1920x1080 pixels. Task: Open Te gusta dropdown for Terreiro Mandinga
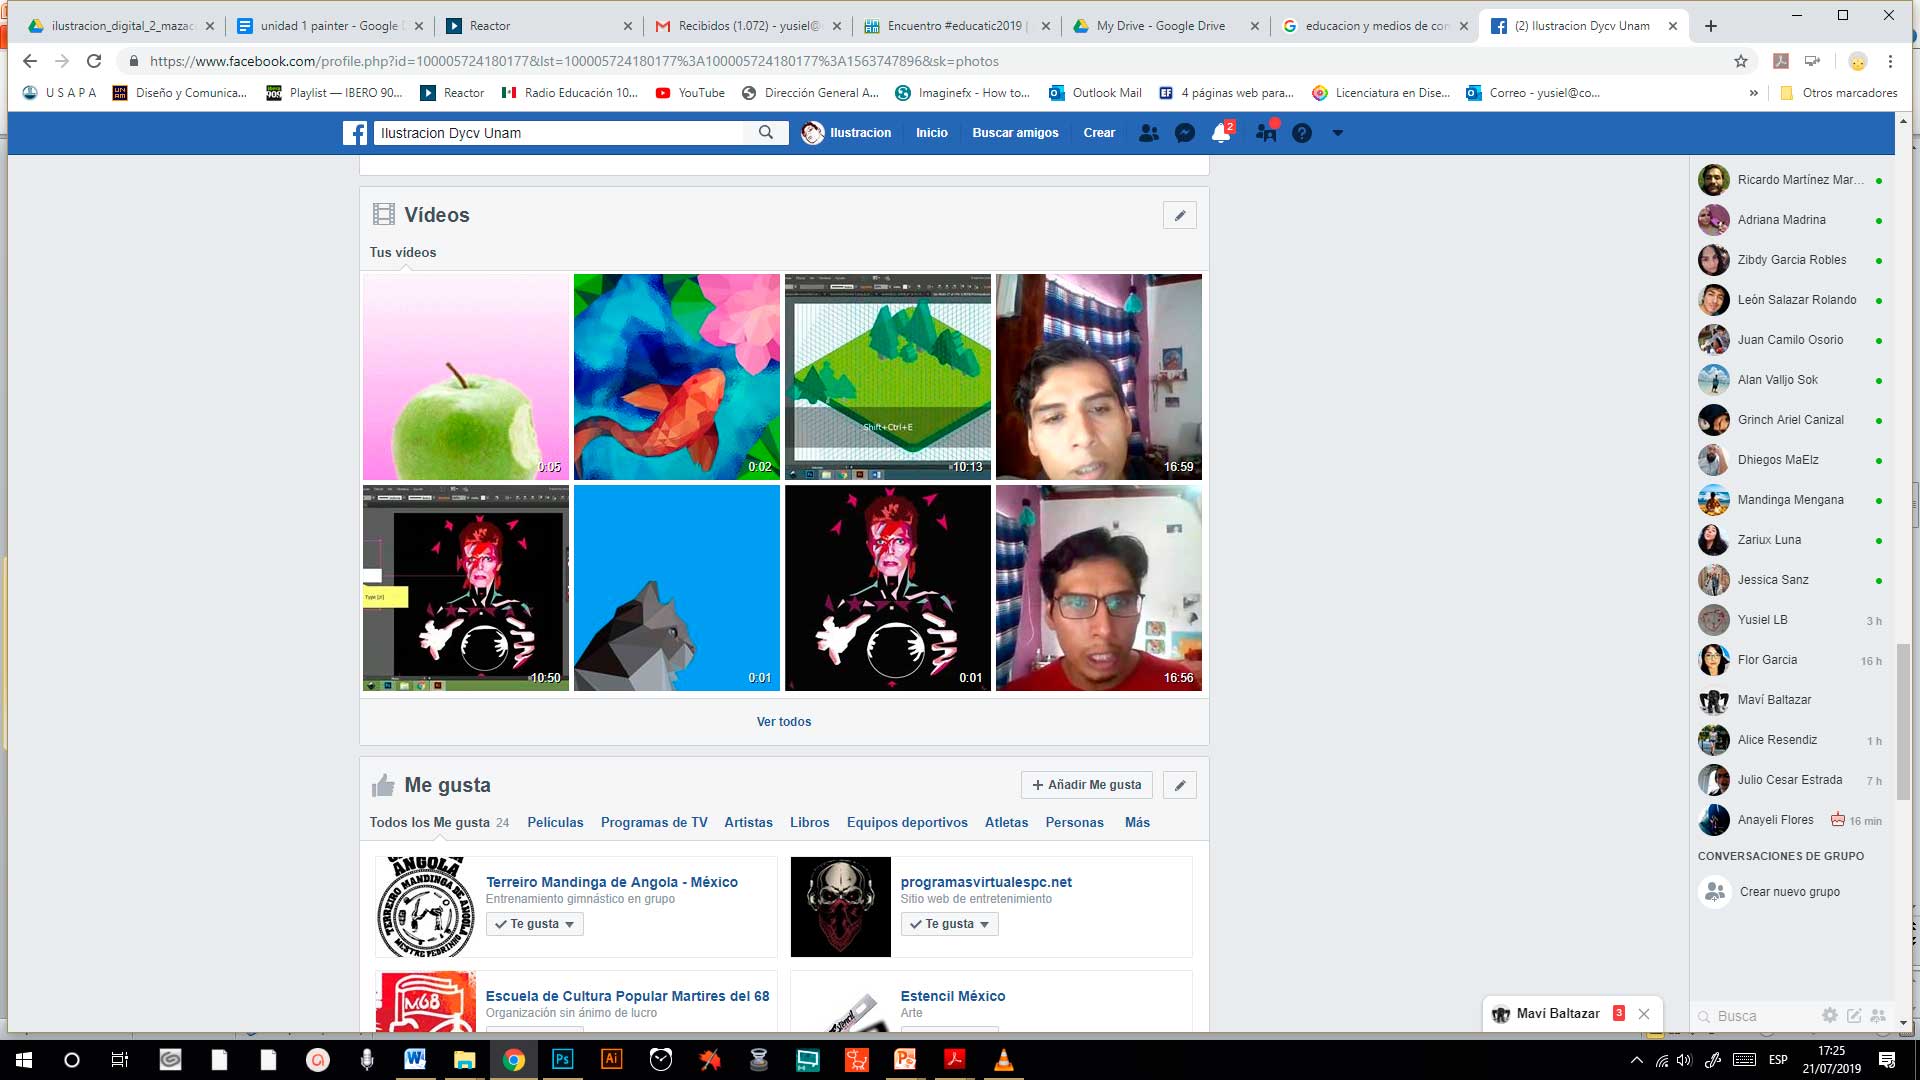tap(535, 924)
